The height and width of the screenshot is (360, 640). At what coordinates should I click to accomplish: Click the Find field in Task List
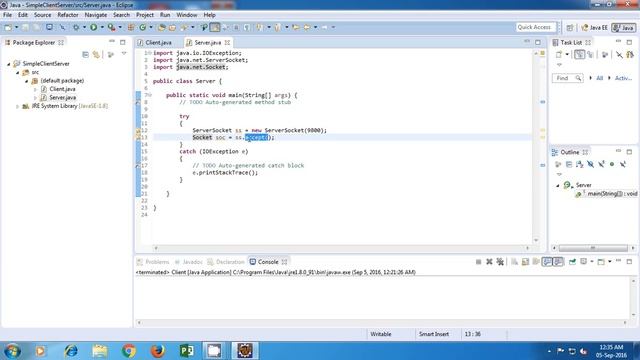click(567, 78)
